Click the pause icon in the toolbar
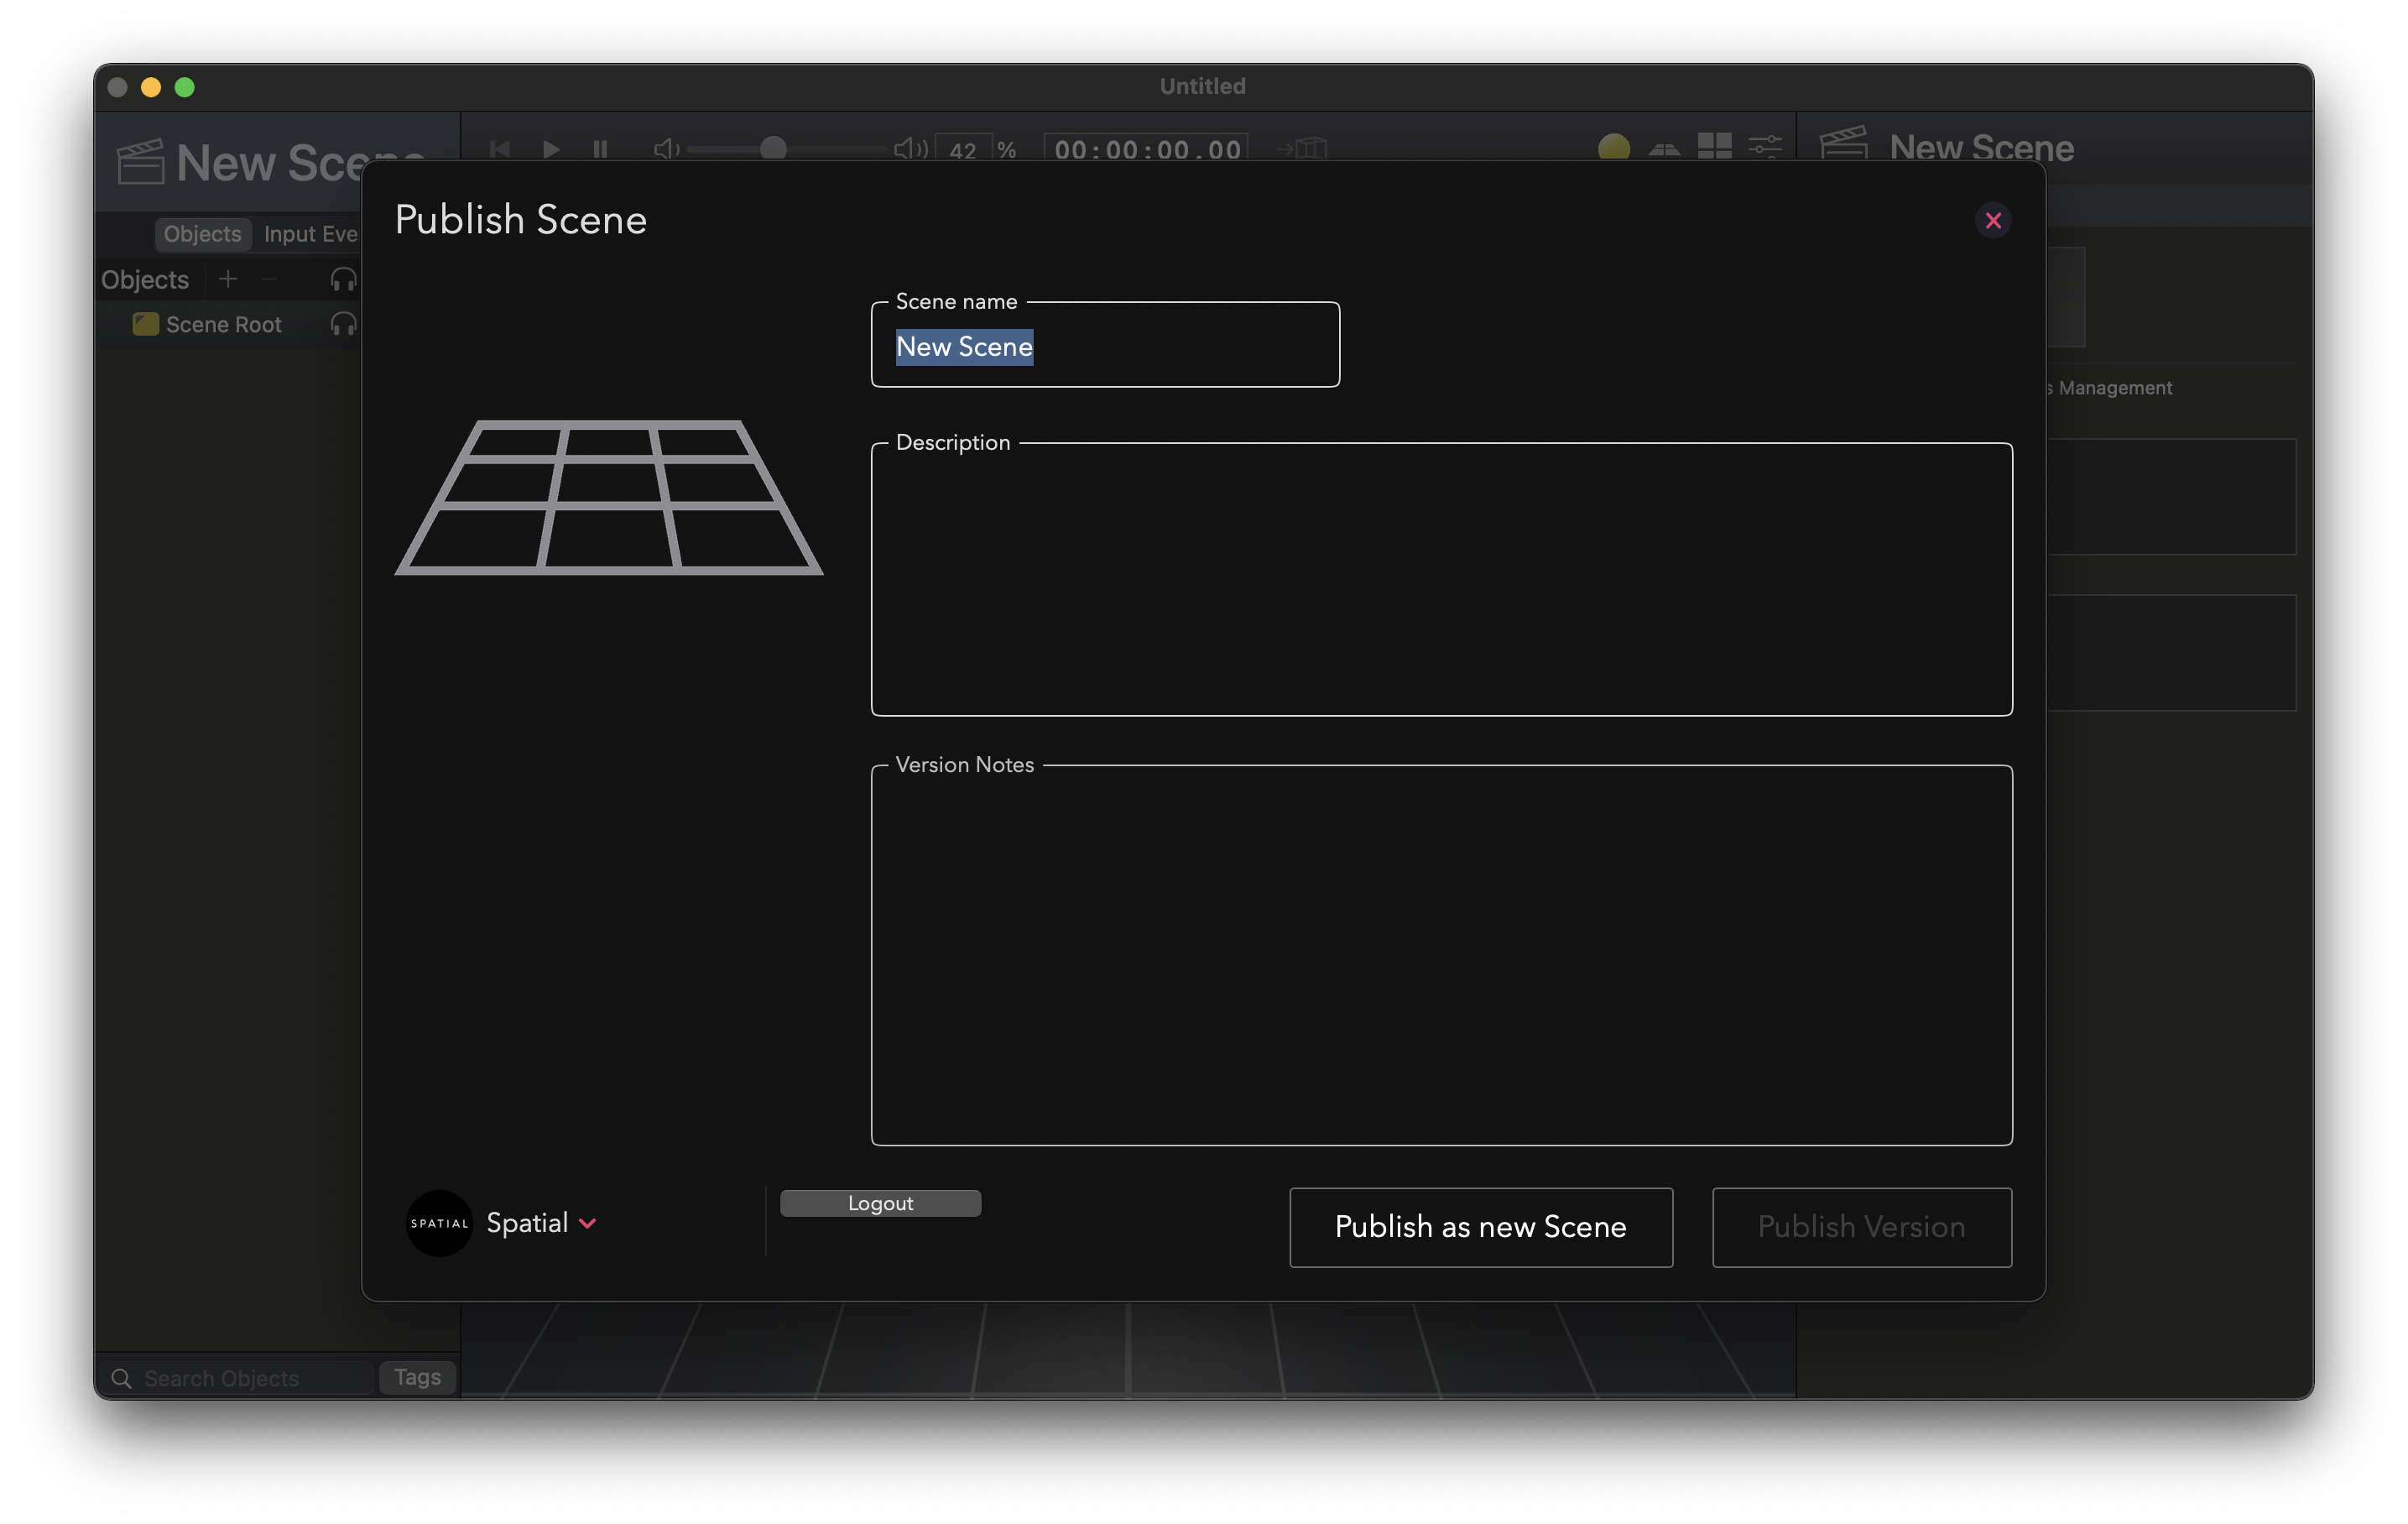Viewport: 2408px width, 1524px height. (600, 149)
